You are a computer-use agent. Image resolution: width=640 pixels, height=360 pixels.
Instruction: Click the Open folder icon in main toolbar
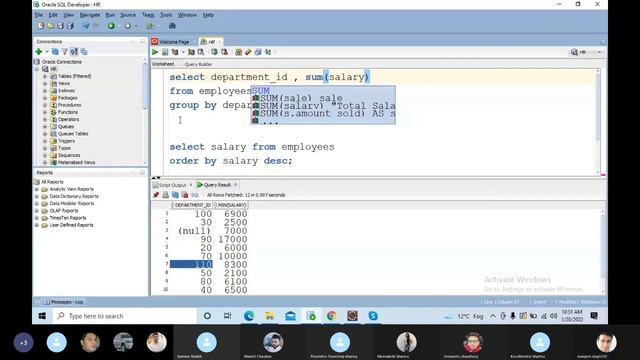51,26
